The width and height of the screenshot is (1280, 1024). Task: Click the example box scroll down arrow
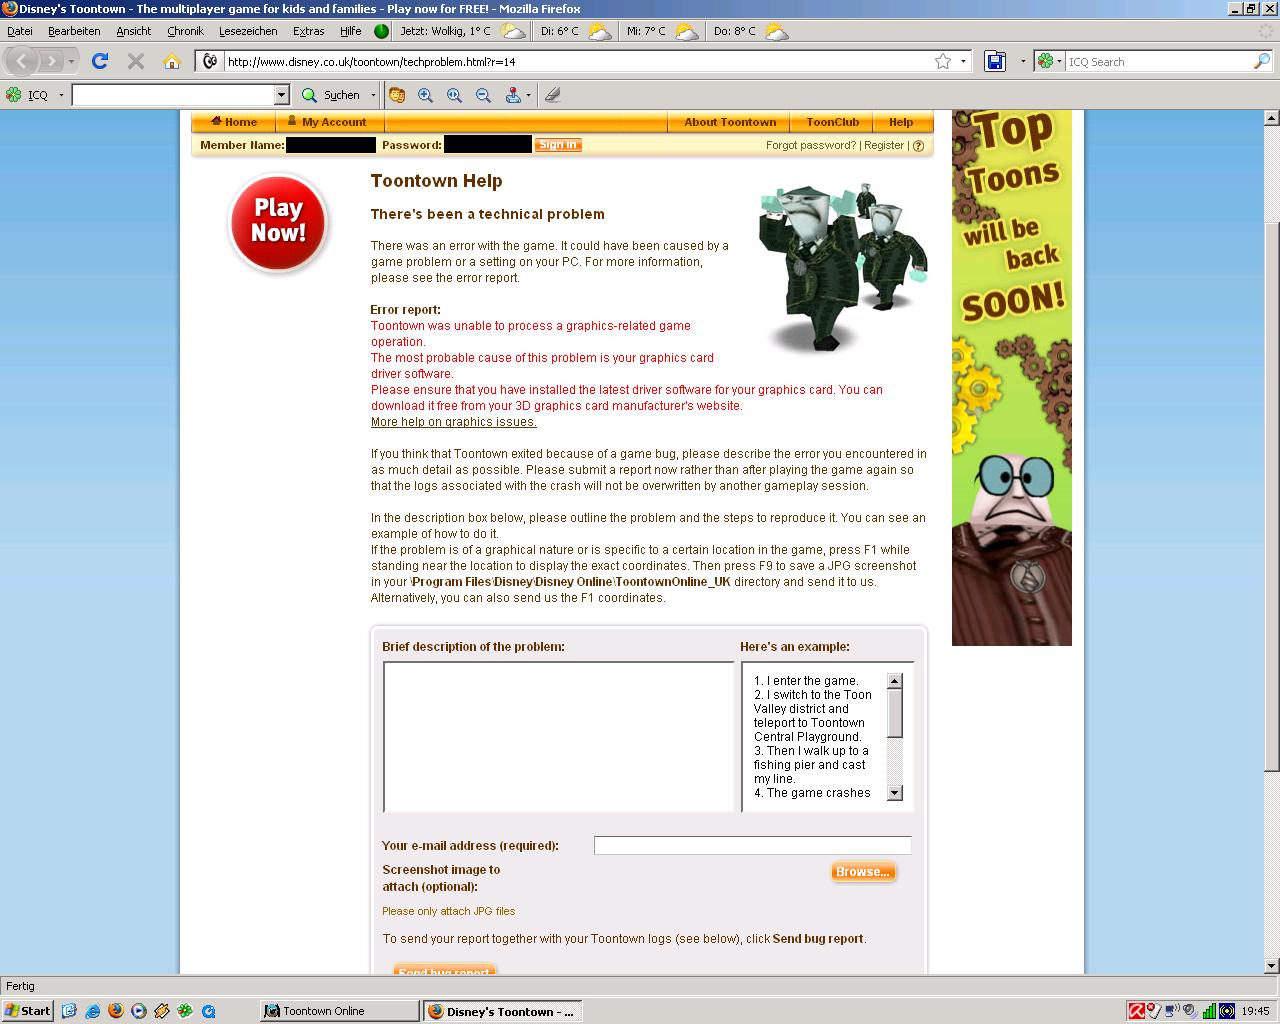[895, 793]
